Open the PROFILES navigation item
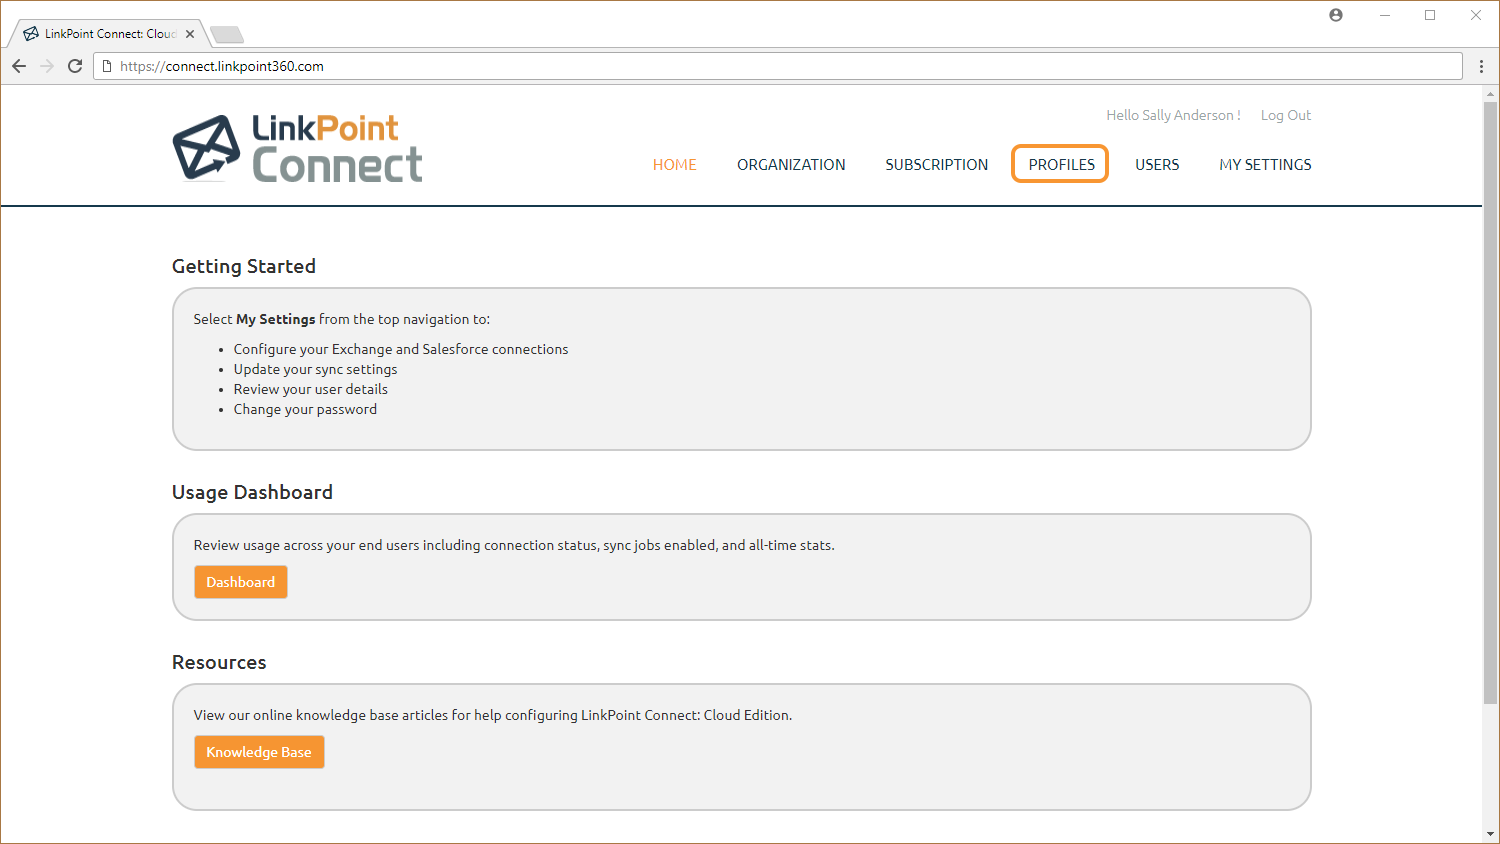The width and height of the screenshot is (1500, 844). pyautogui.click(x=1061, y=164)
